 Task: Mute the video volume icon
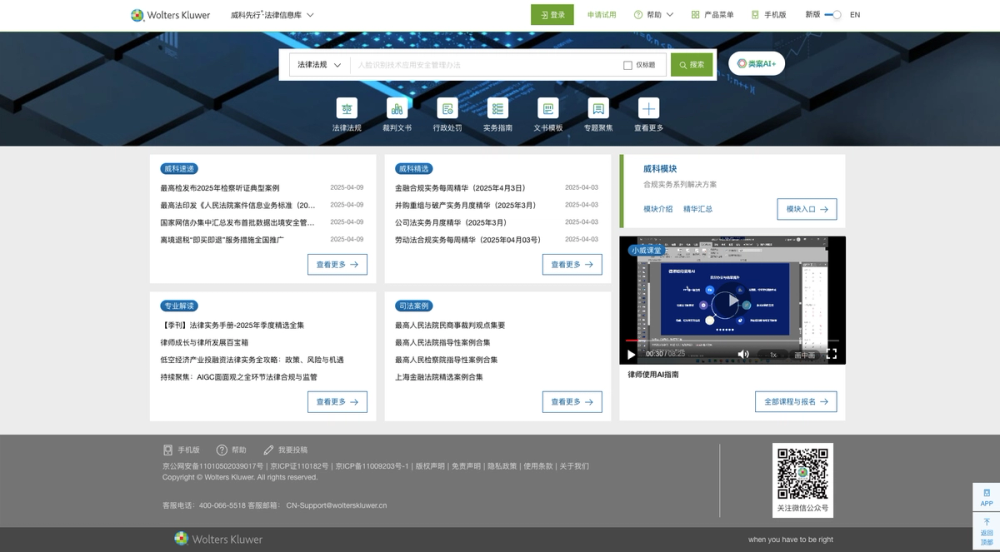[x=743, y=354]
